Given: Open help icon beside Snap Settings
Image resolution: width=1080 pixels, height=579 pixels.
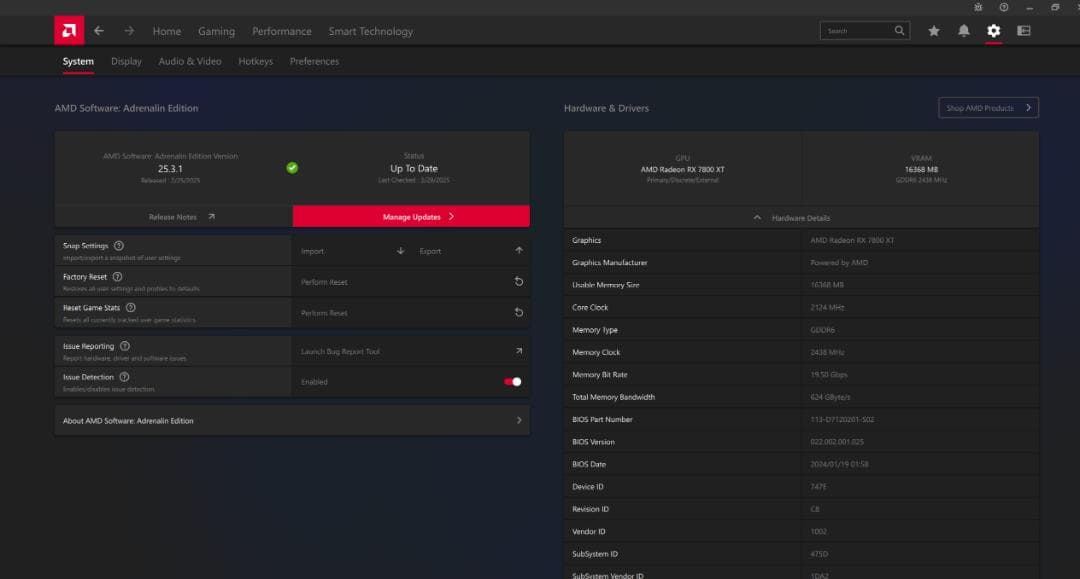Looking at the screenshot, I should pyautogui.click(x=119, y=245).
